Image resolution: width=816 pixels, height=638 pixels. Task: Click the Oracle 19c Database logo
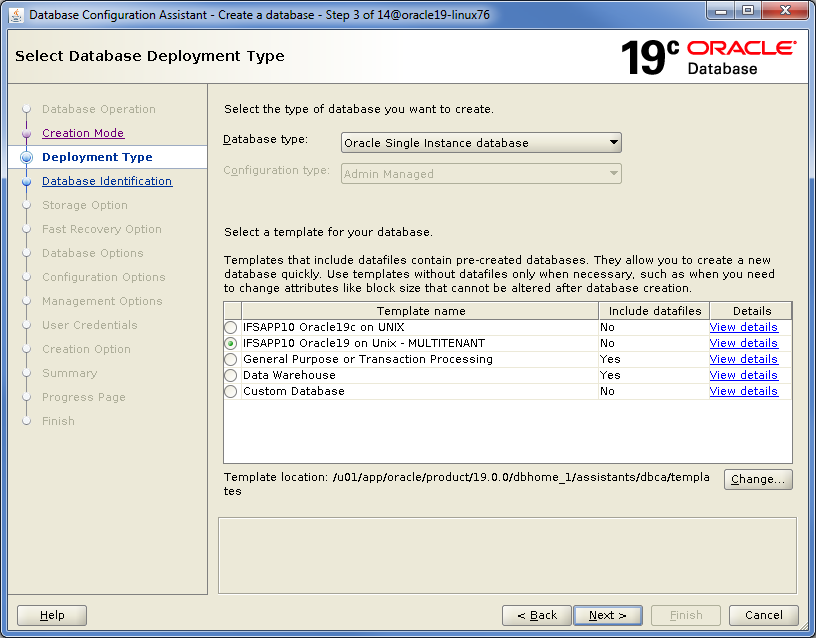[x=708, y=57]
